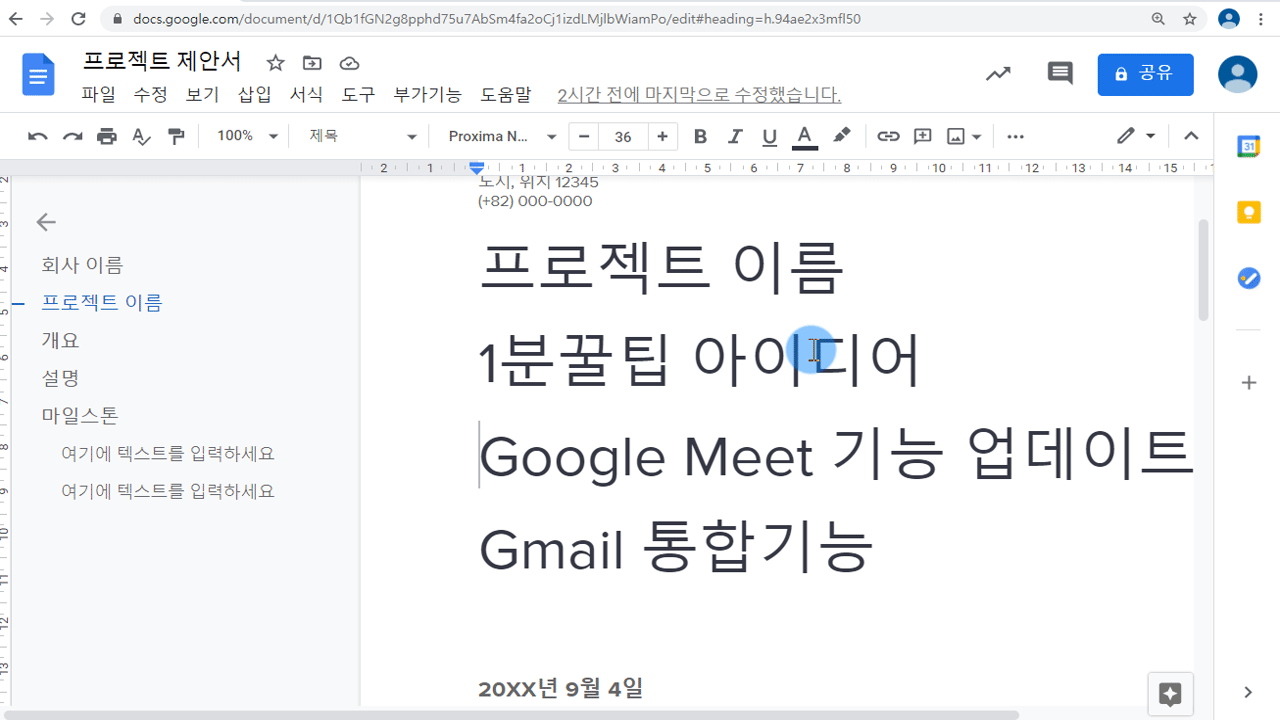
Task: Open the paragraph style 제목 dropdown
Action: (x=363, y=137)
